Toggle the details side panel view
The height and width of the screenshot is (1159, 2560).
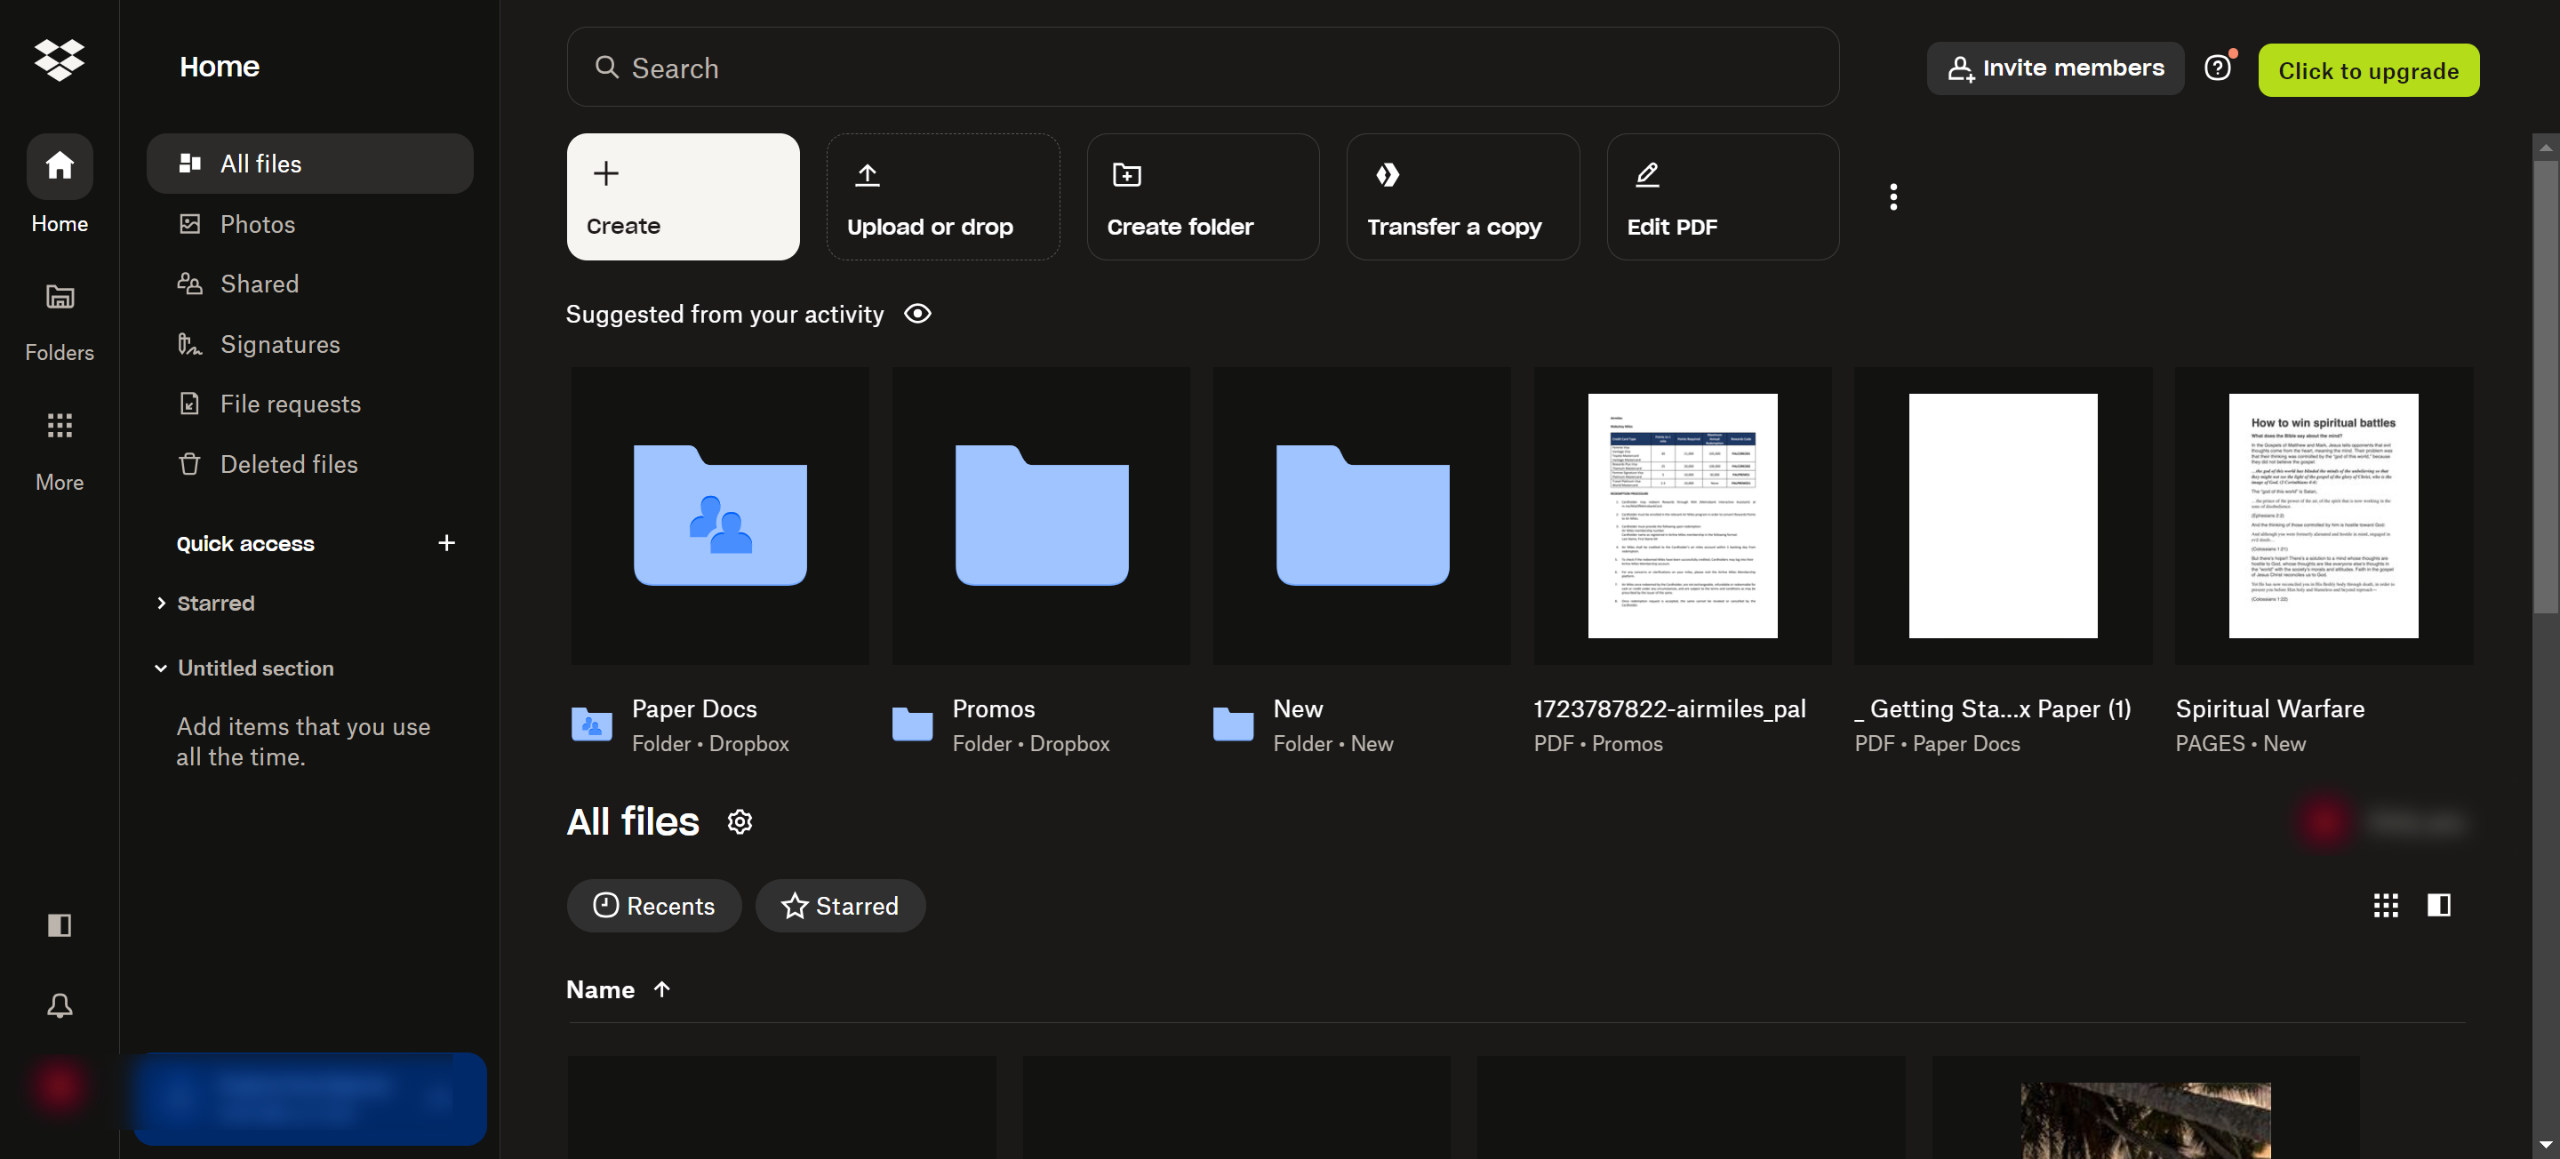[2439, 905]
